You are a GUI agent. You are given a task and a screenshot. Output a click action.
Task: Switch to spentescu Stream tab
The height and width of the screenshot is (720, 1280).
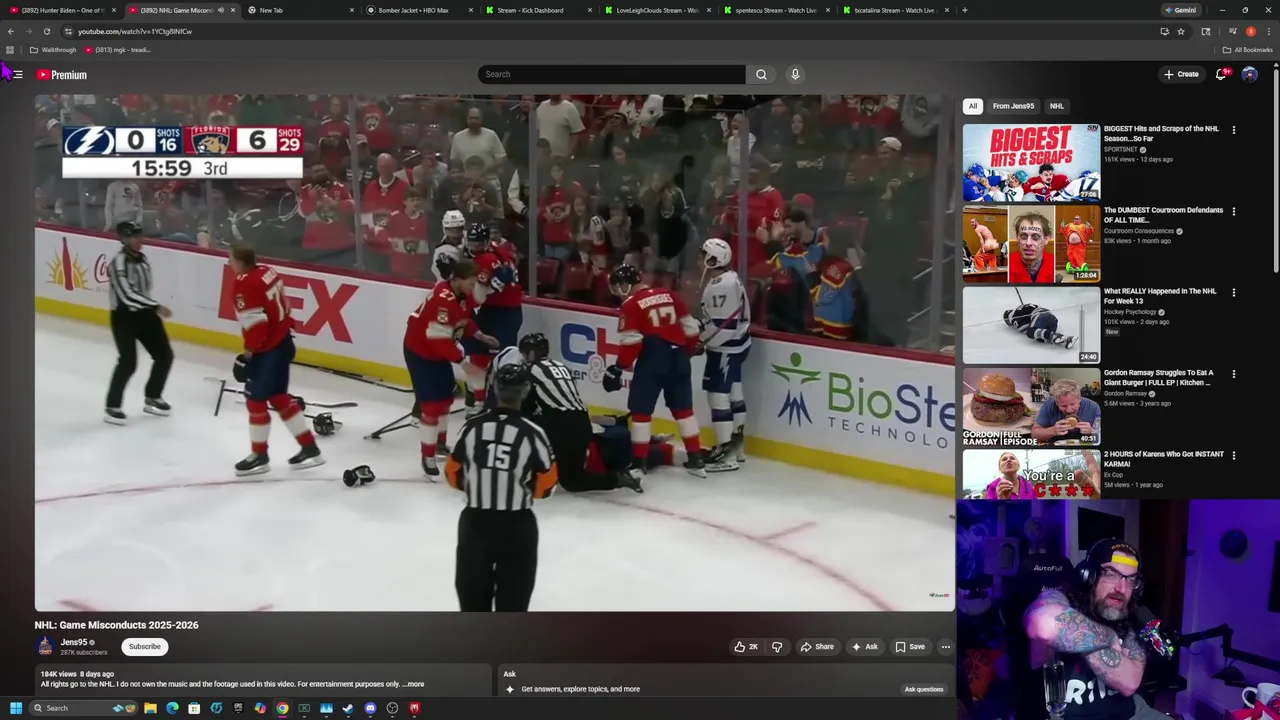coord(775,10)
